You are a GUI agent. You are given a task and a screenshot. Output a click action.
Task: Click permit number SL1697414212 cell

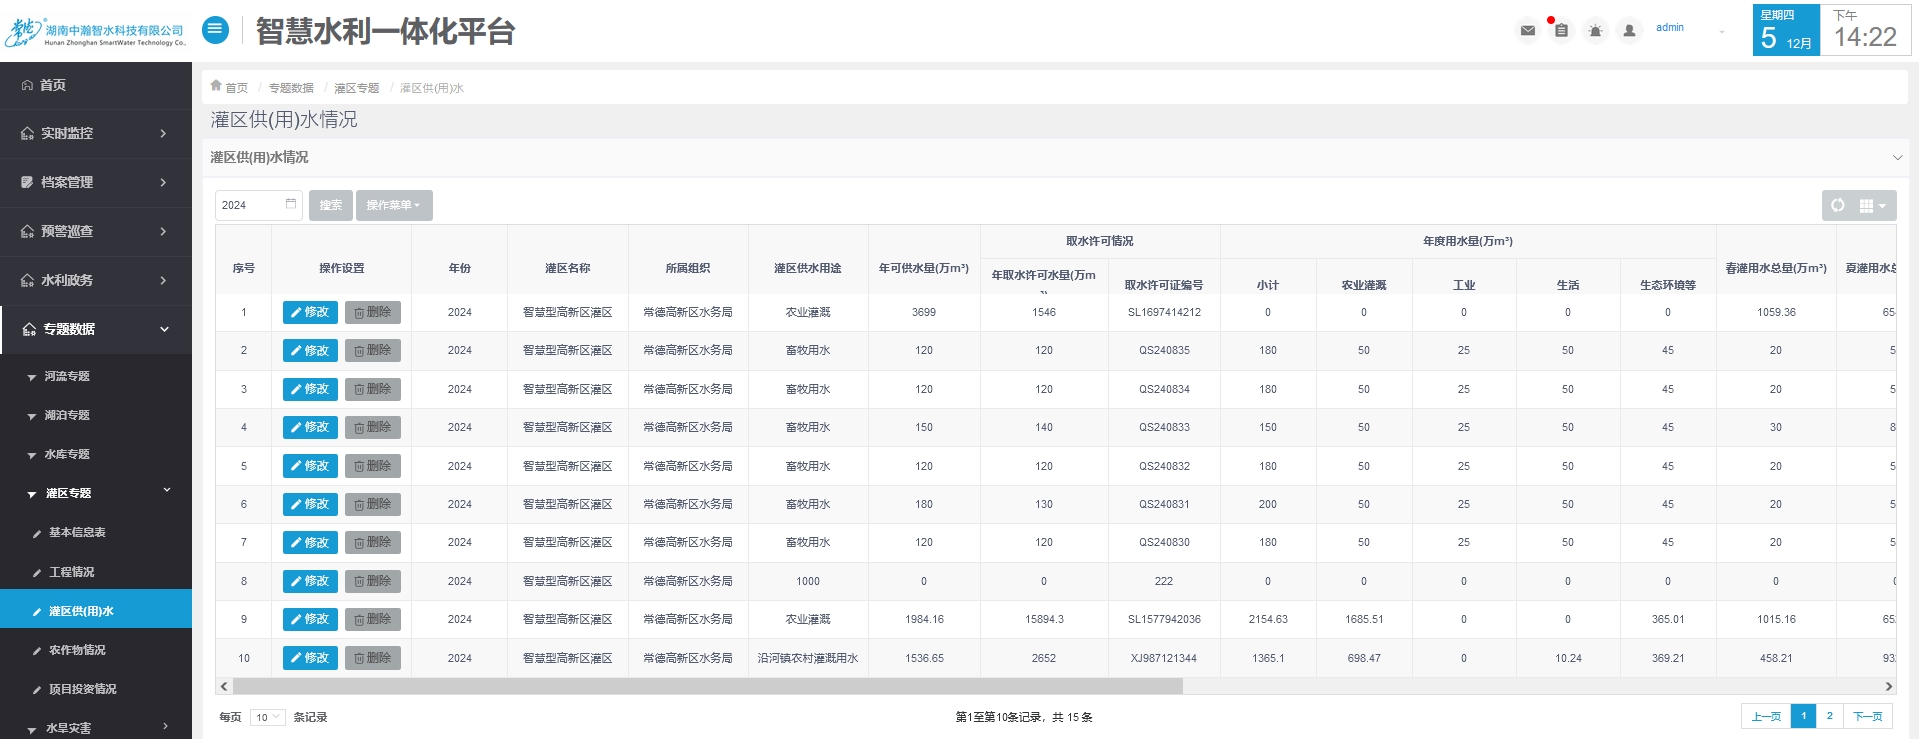tap(1164, 312)
